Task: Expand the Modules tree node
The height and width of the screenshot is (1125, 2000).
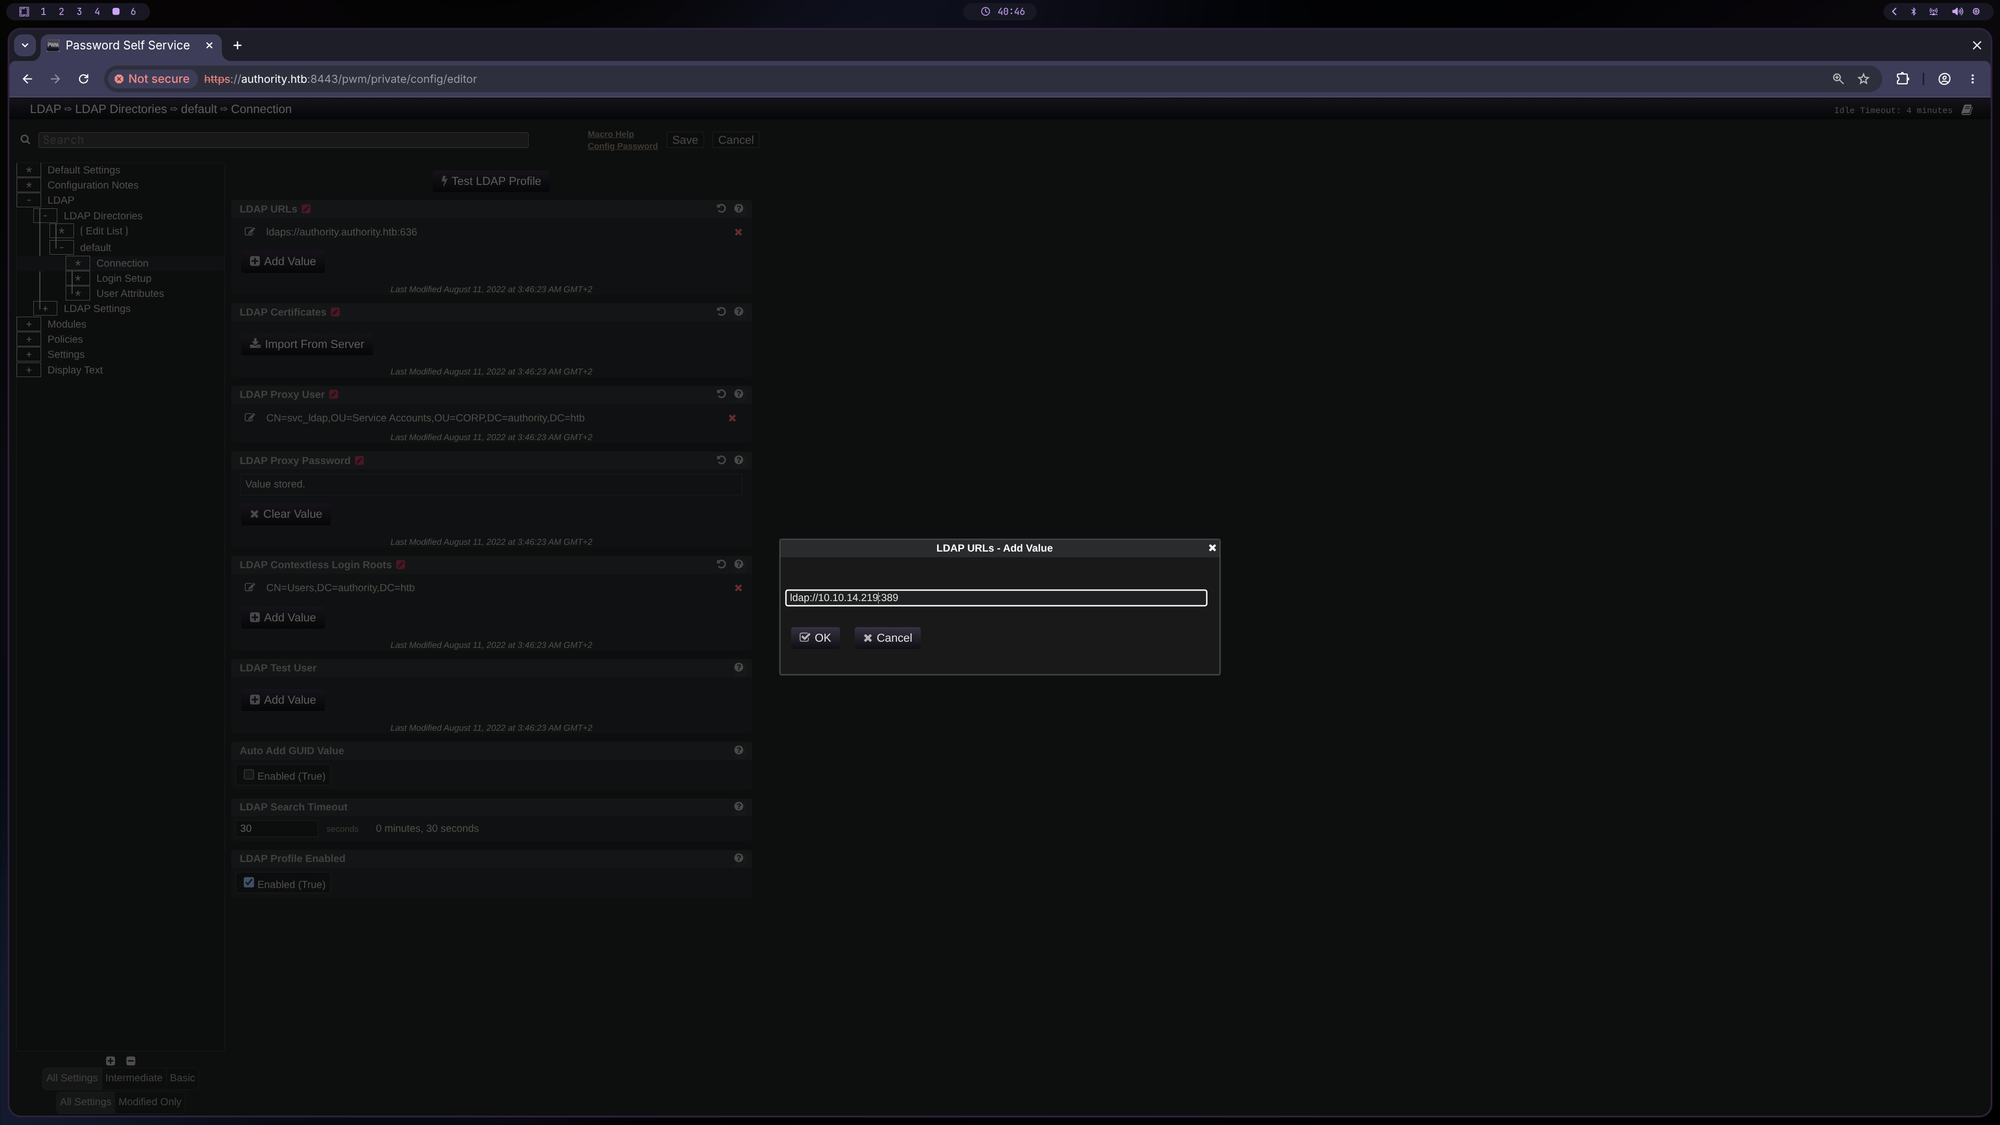Action: 29,324
